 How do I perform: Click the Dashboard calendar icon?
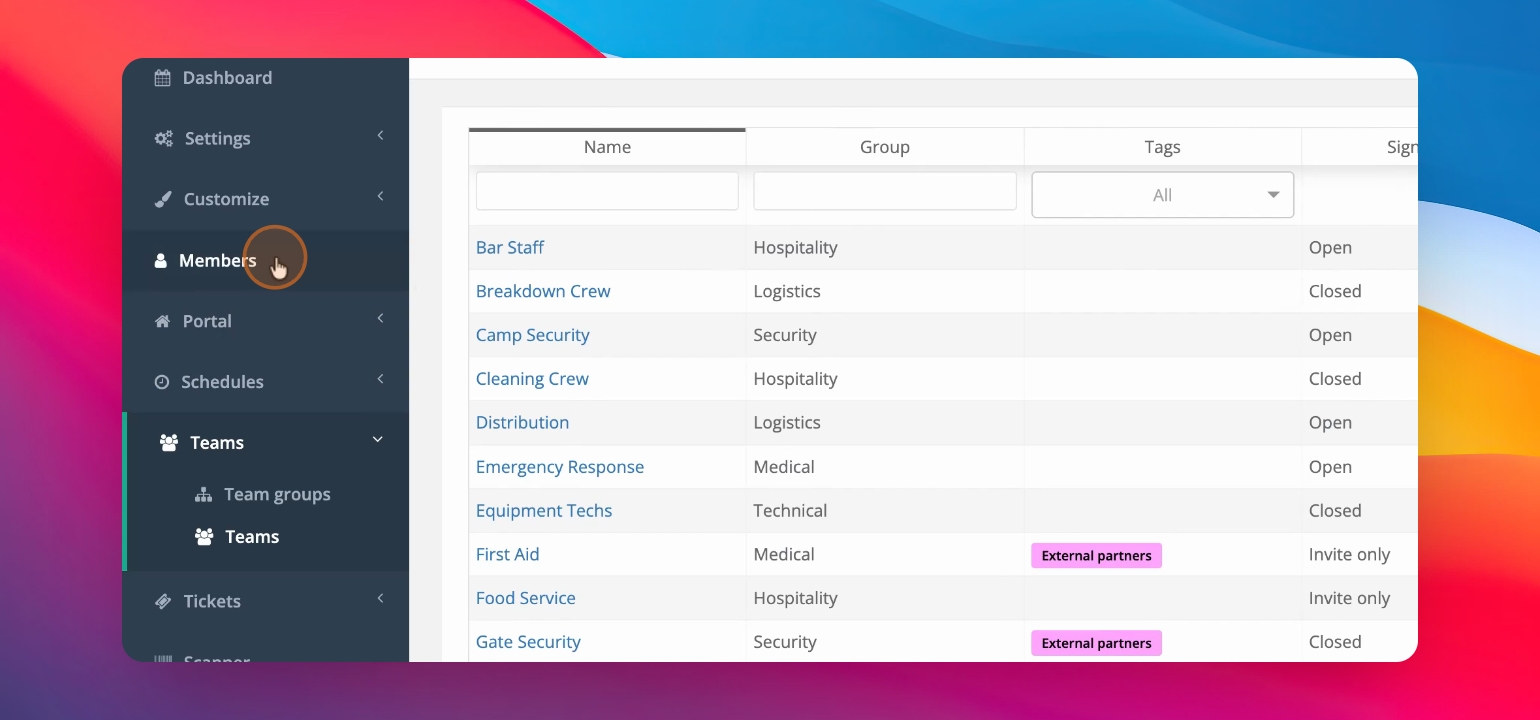[x=162, y=78]
